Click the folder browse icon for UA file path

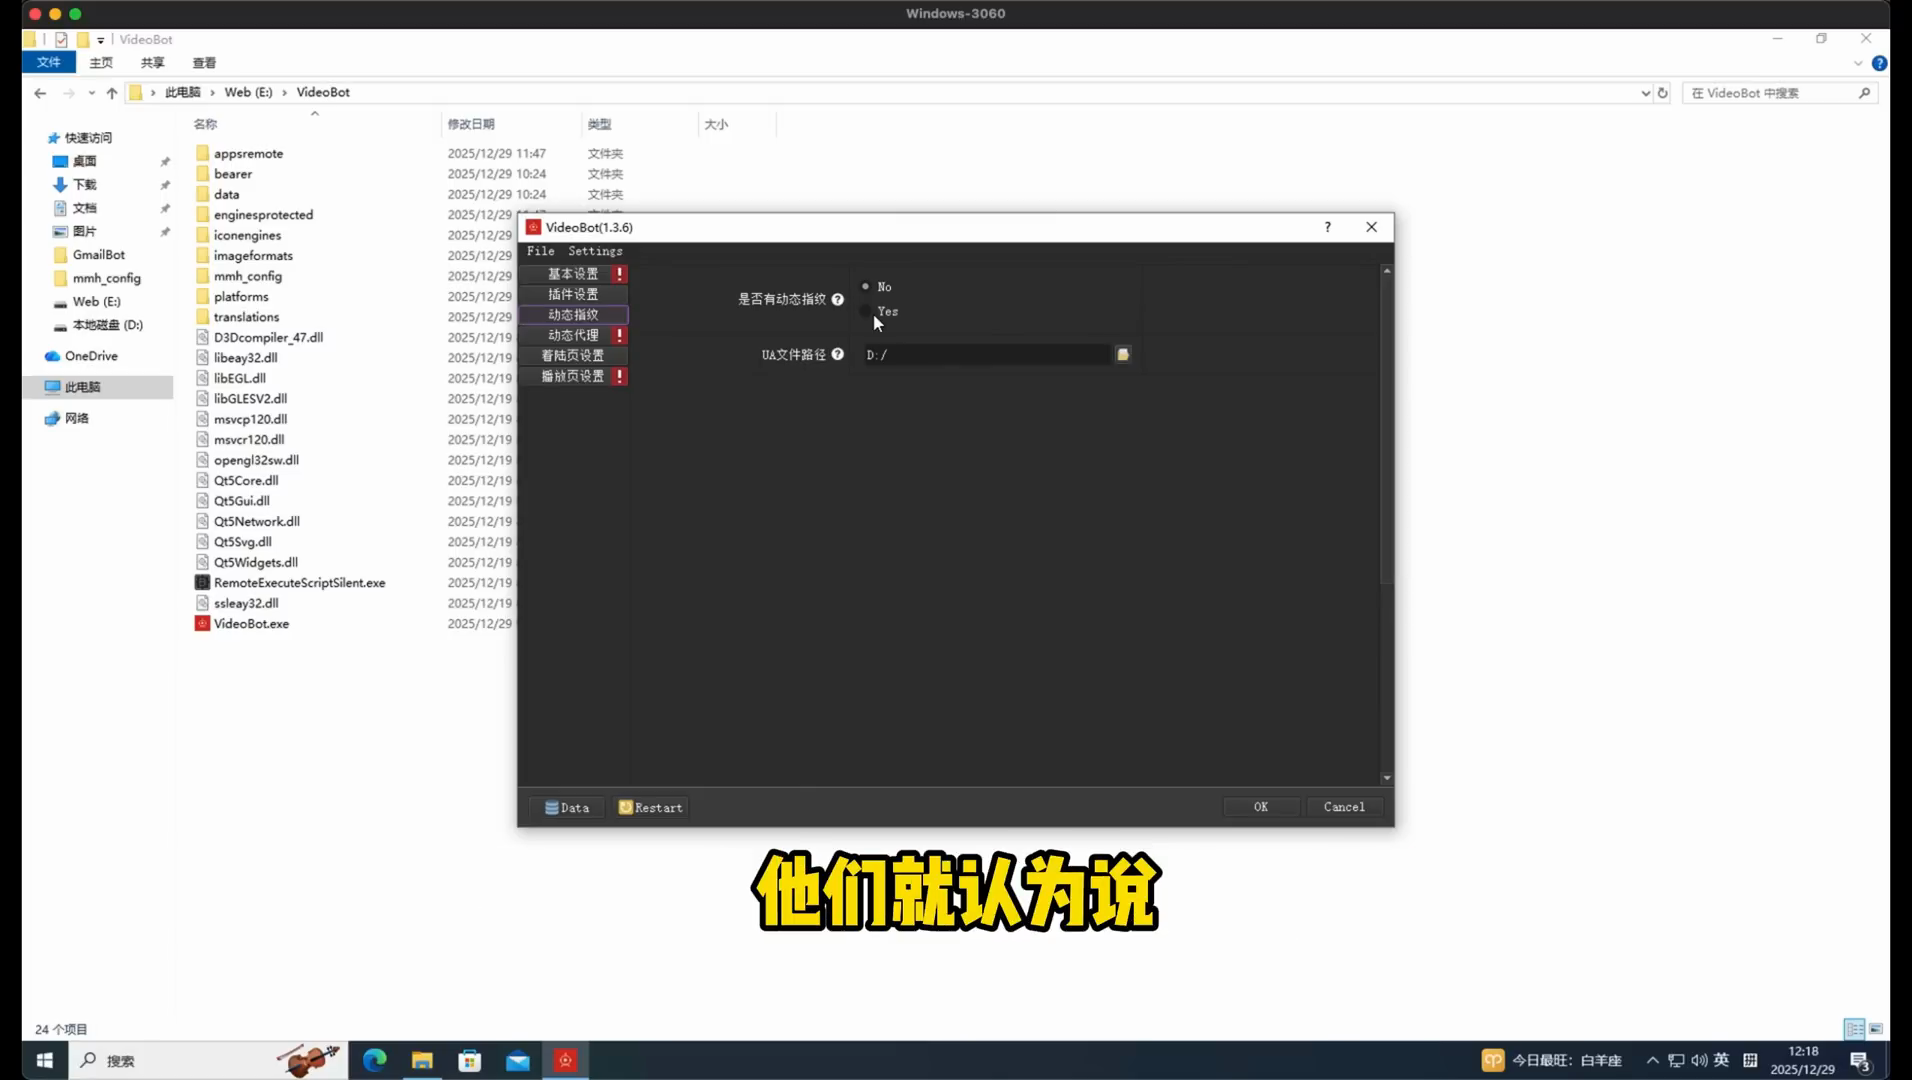(1123, 354)
